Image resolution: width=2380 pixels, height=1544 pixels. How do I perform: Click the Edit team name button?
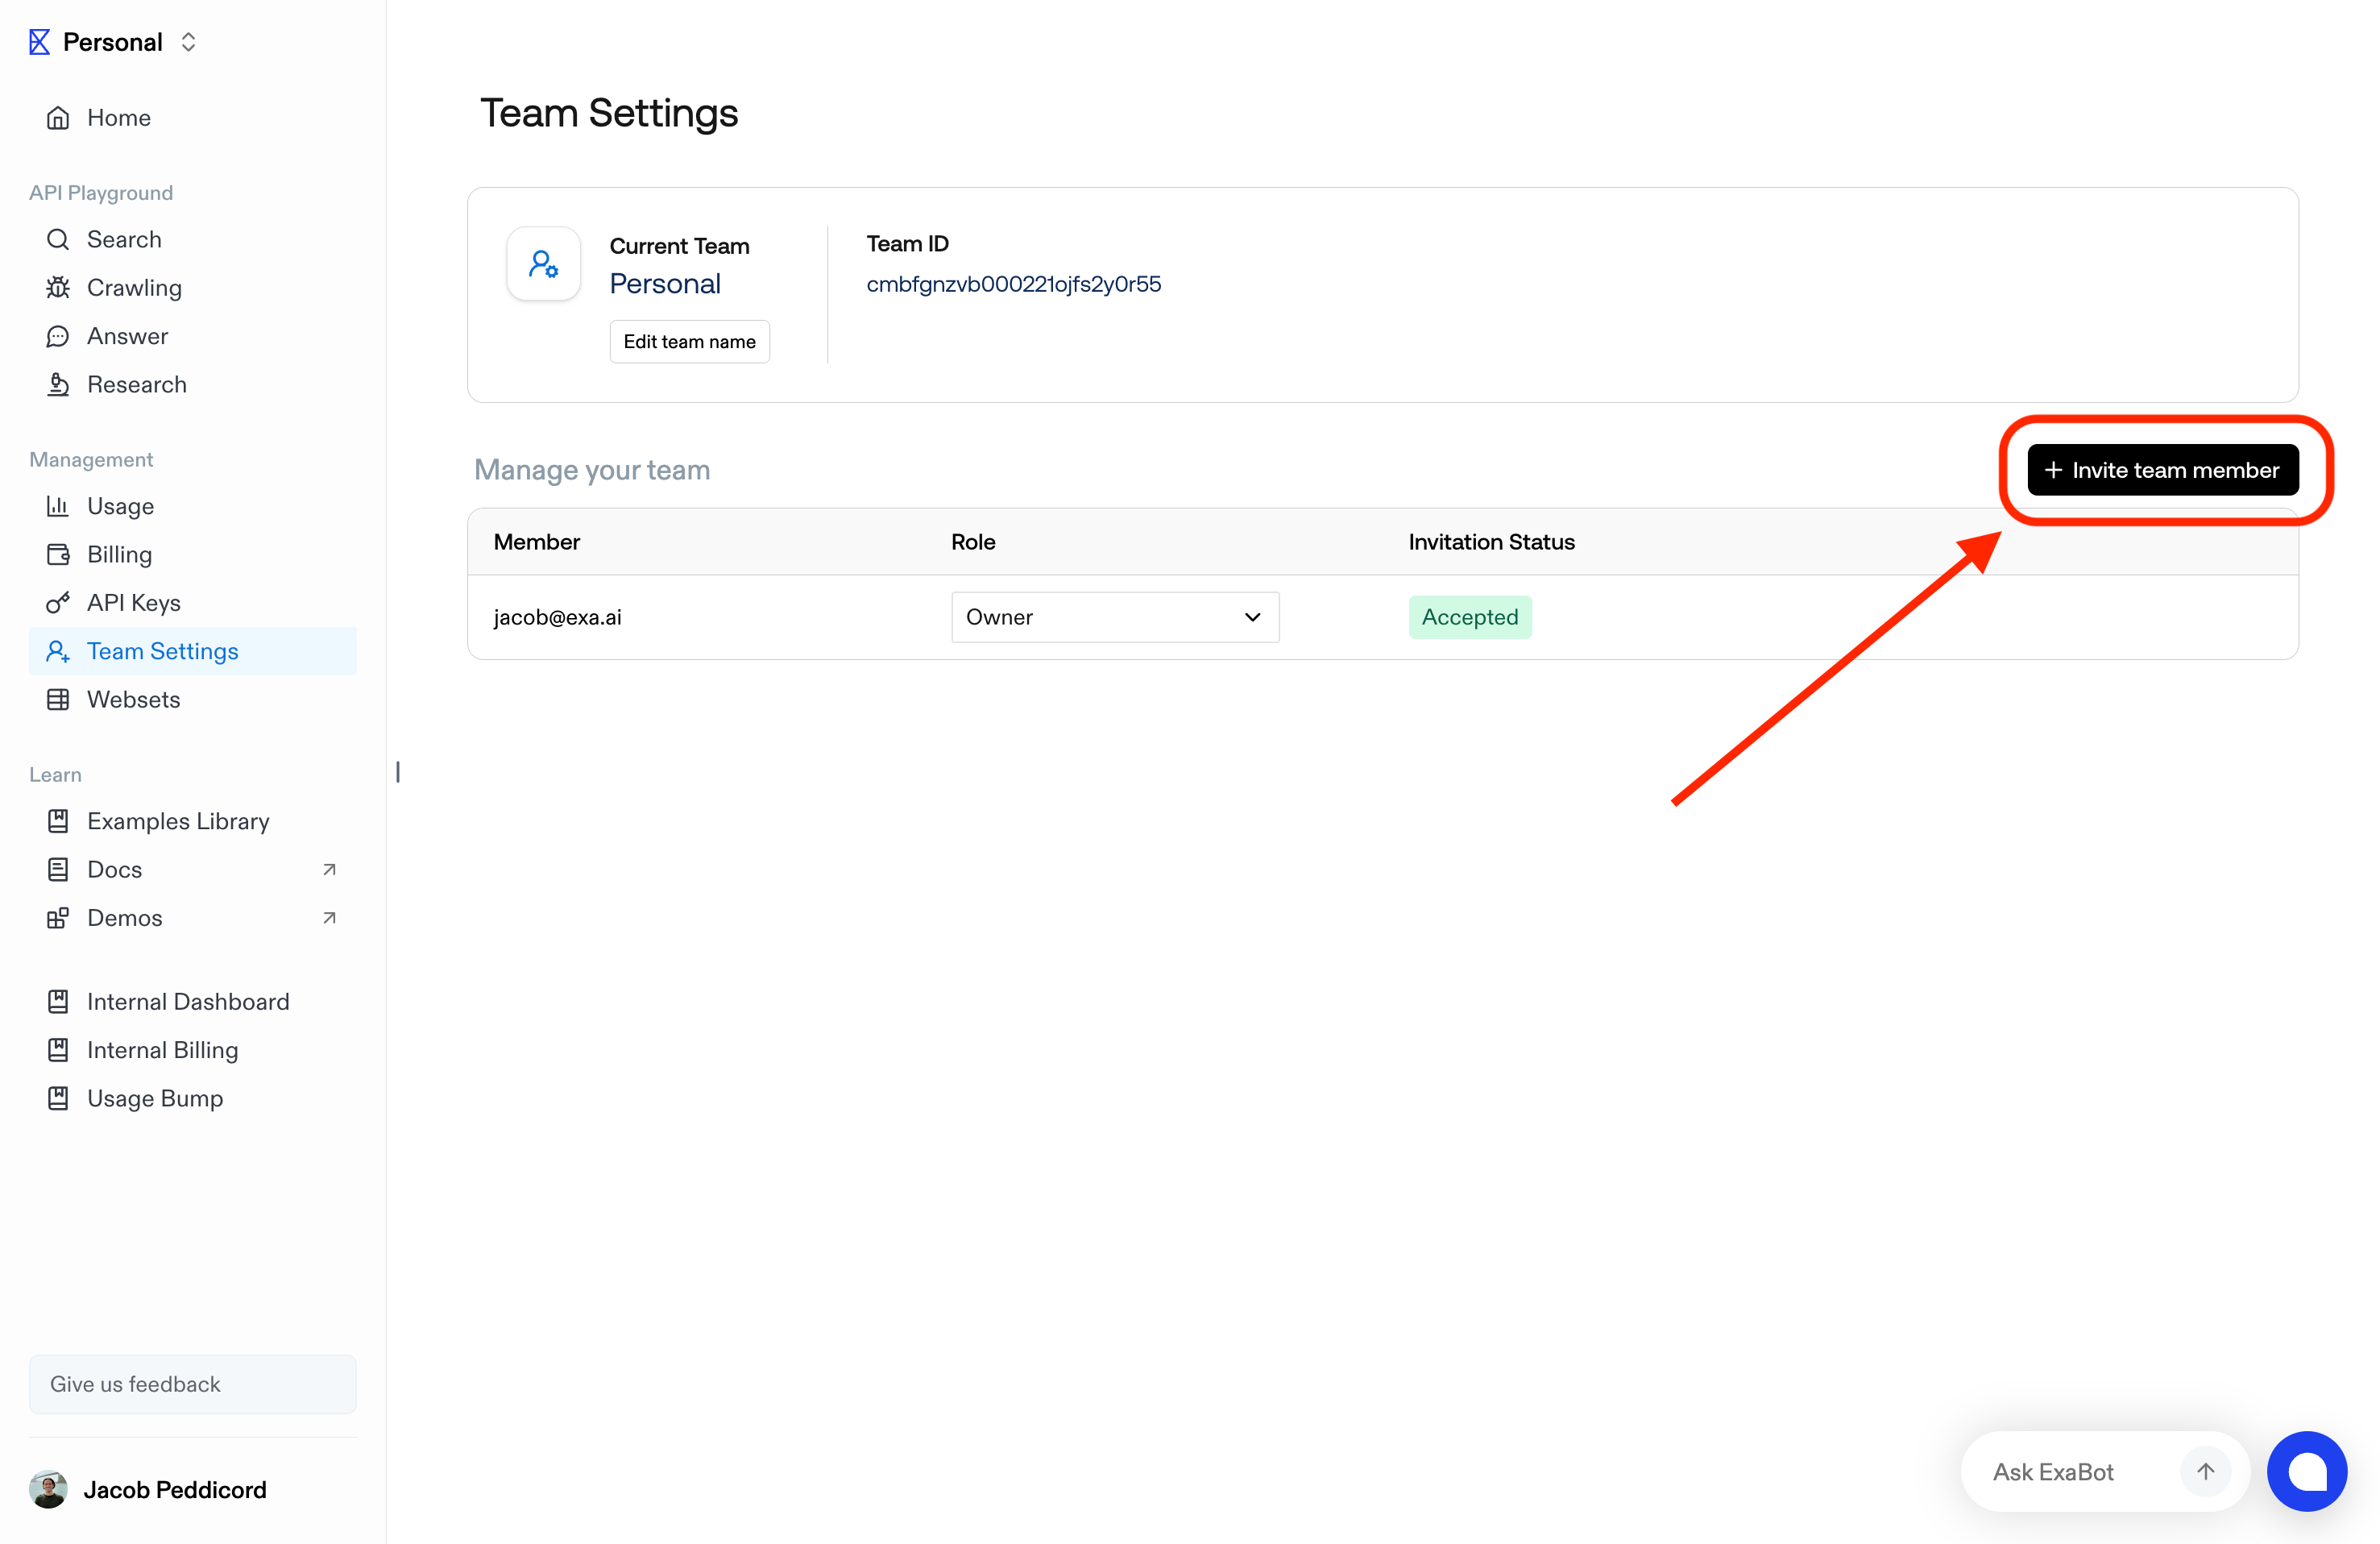pos(689,342)
